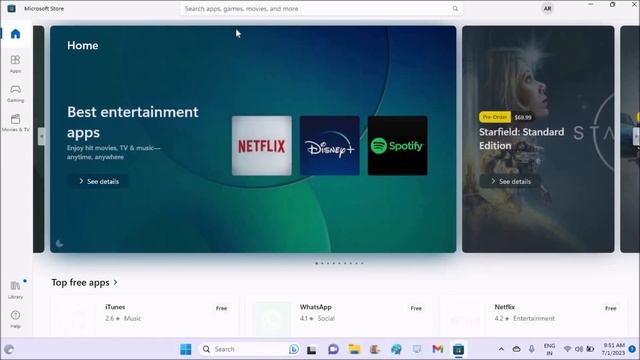Click Microsoft Store icon in taskbar

458,349
